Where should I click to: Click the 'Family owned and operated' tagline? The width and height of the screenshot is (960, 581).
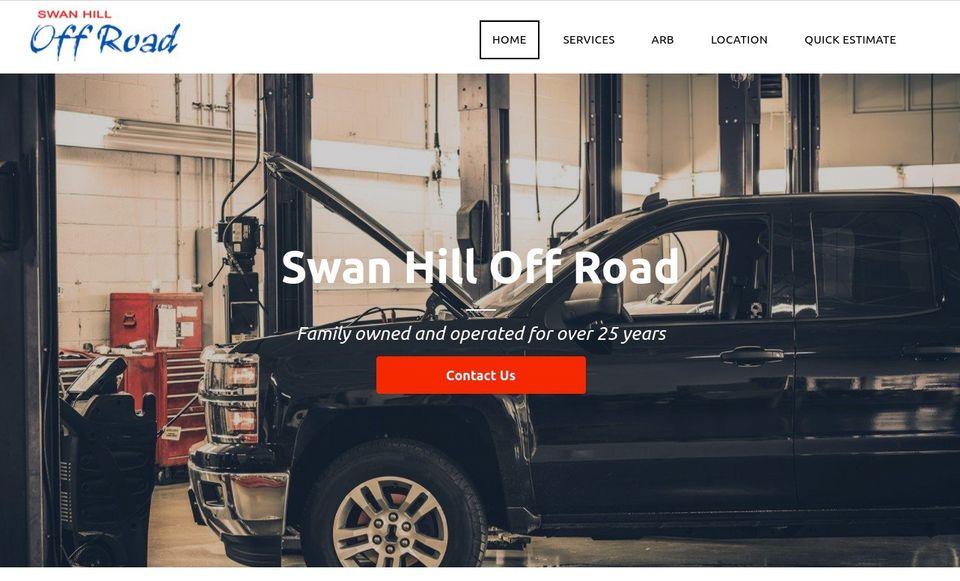481,334
